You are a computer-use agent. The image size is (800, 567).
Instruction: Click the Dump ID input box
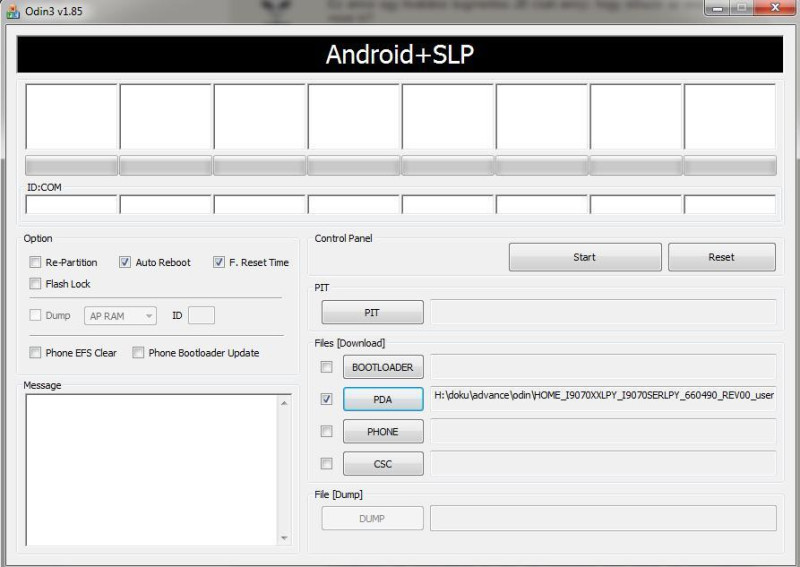click(x=202, y=315)
